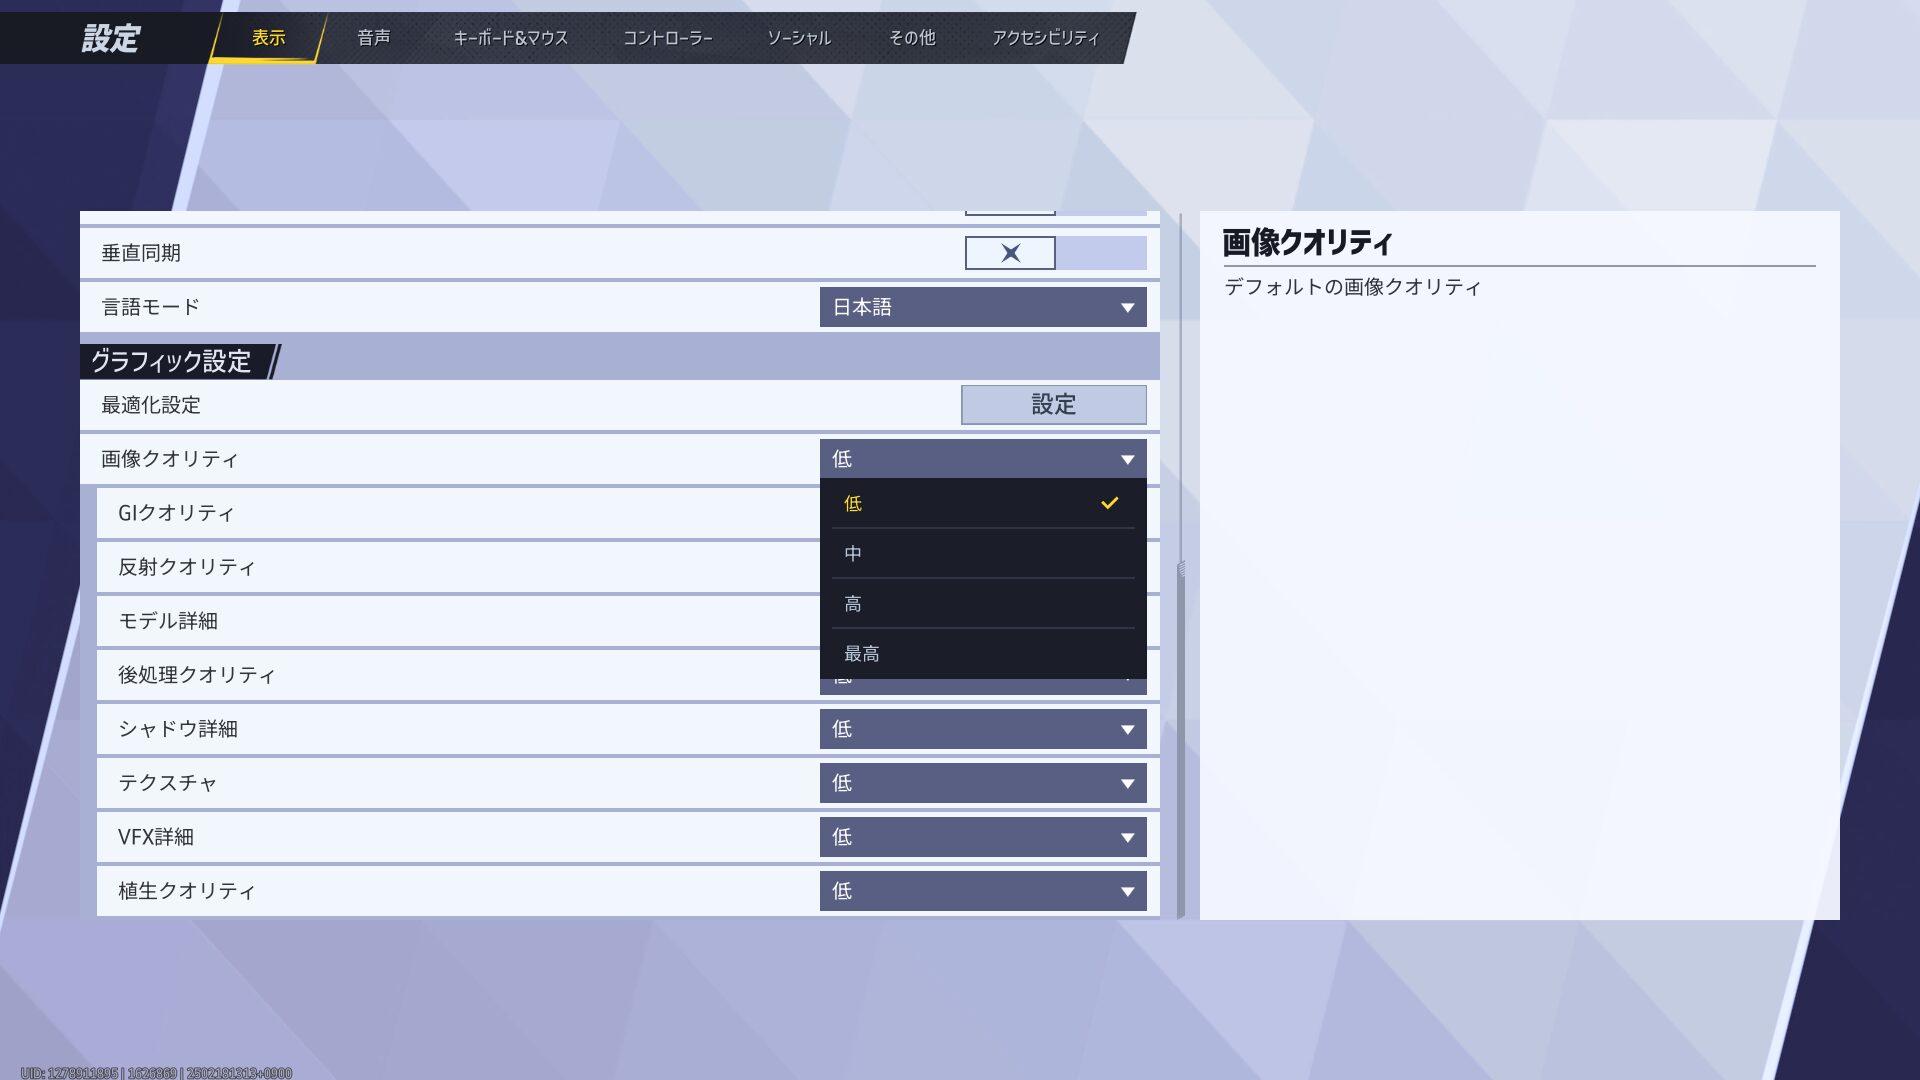Open the 言語モード dropdown showing 日本語
This screenshot has height=1080, width=1920.
click(x=982, y=307)
